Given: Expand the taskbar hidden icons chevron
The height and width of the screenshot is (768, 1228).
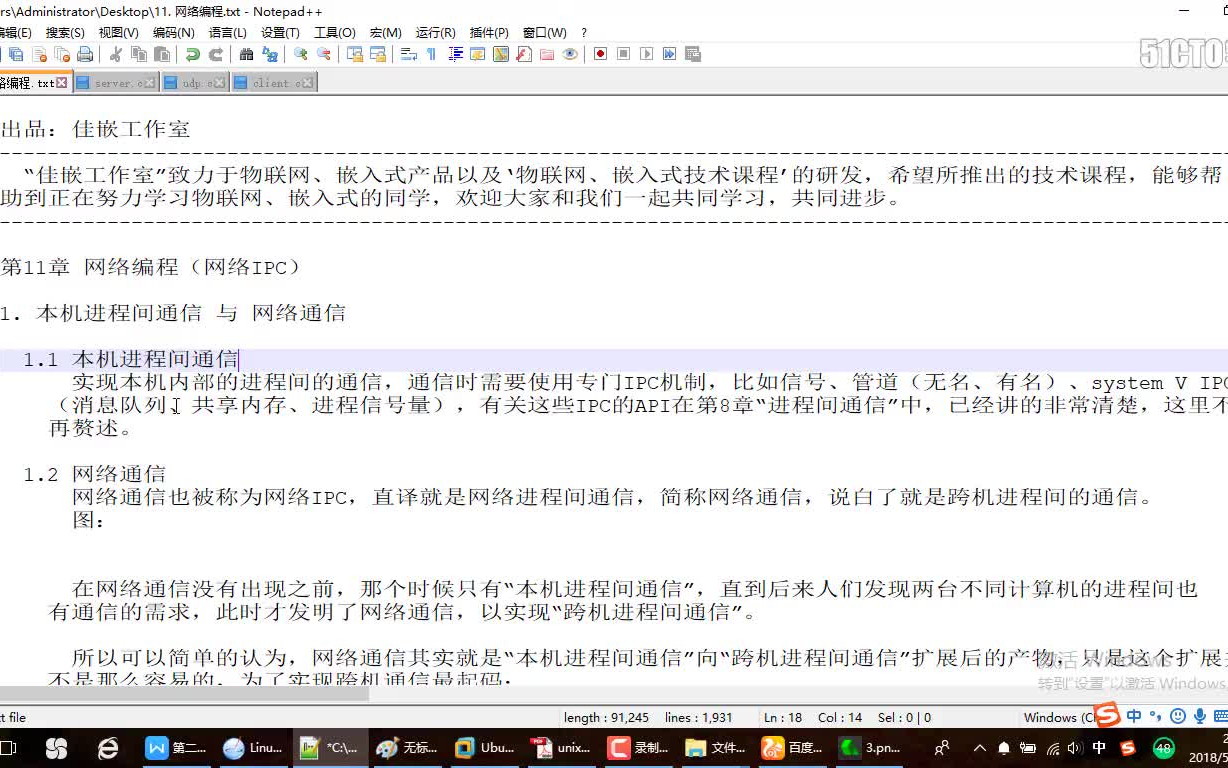Looking at the screenshot, I should tap(978, 748).
